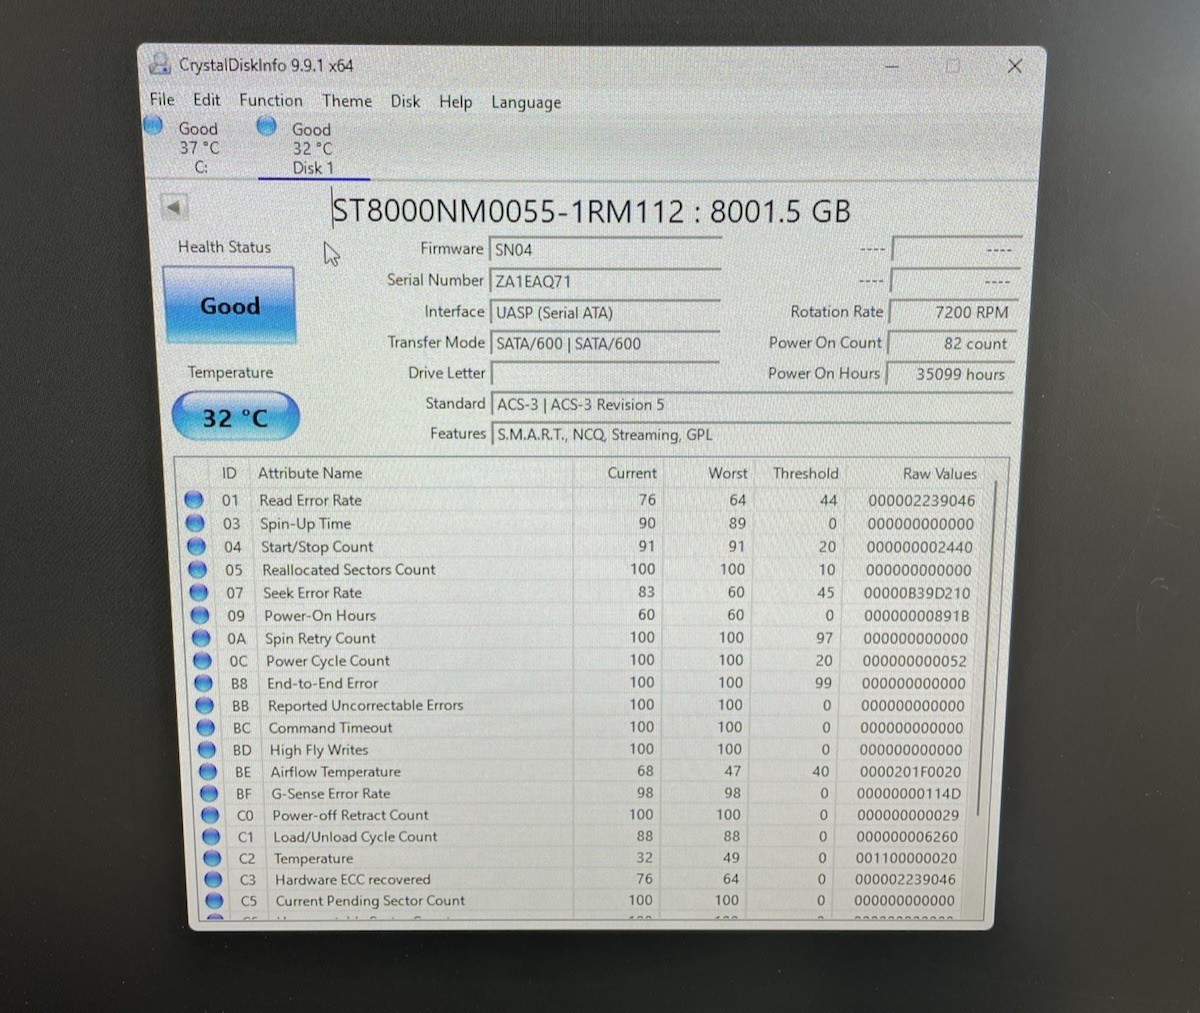Click raw value 000000006260 of Load/Unload Cycle Count
This screenshot has width=1200, height=1013.
(x=907, y=837)
